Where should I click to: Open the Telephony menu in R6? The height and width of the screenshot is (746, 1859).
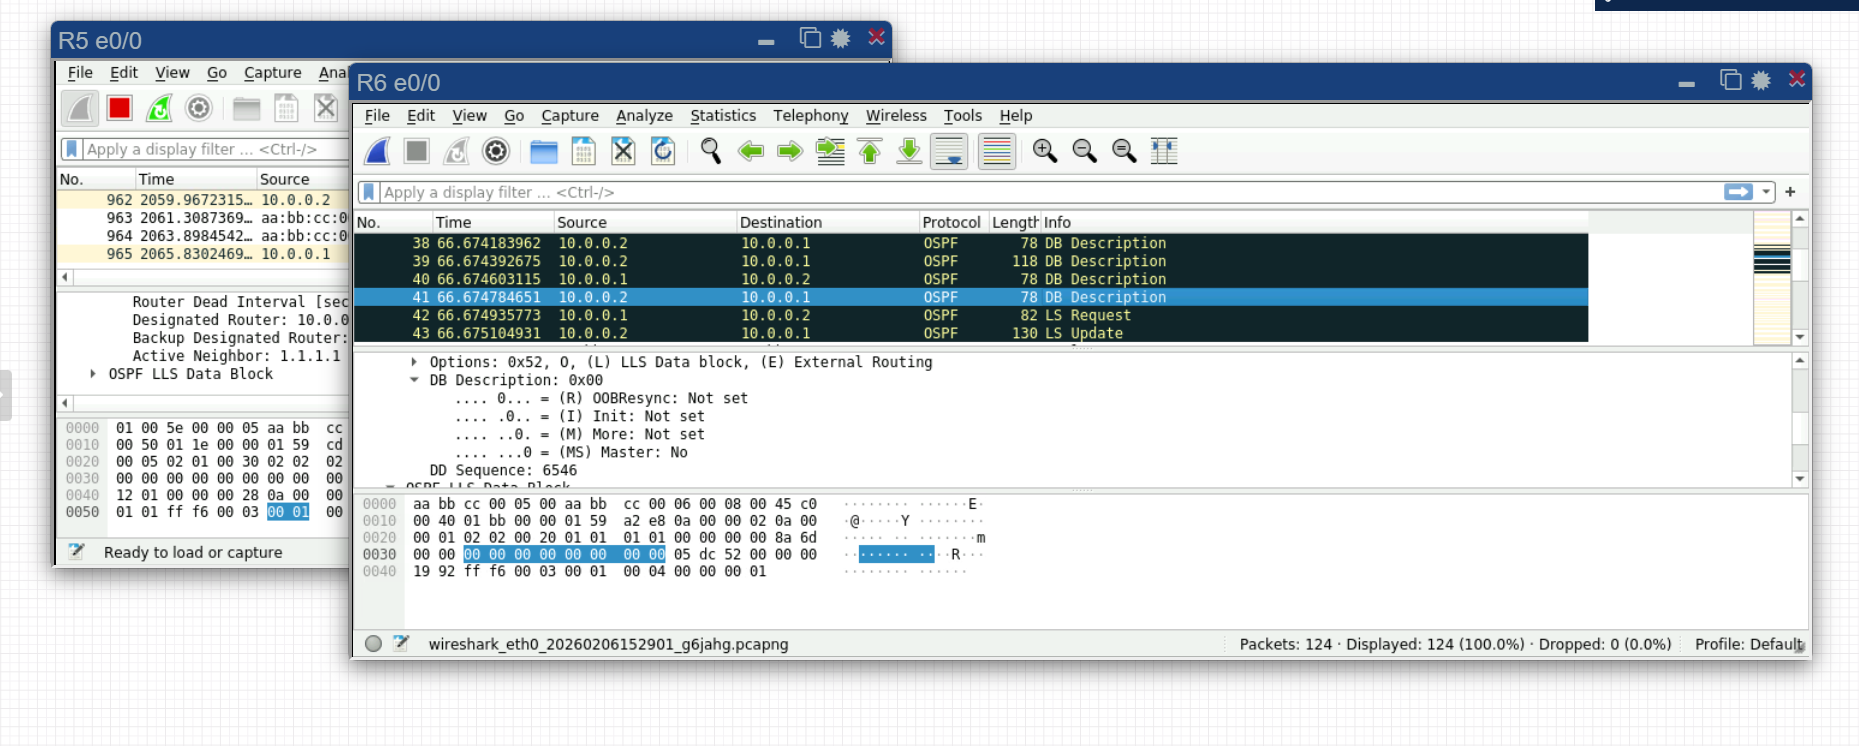[x=810, y=116]
